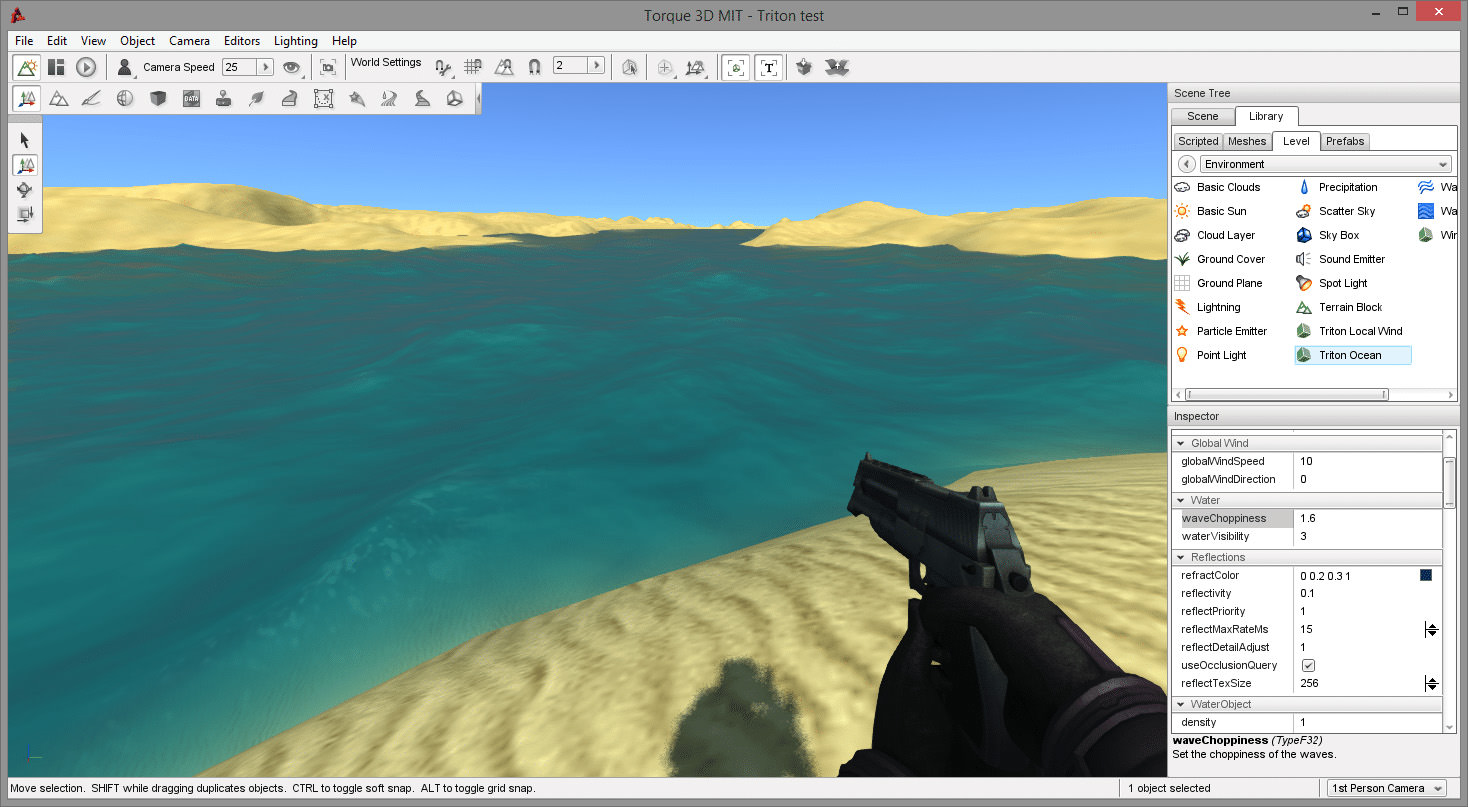Image resolution: width=1468 pixels, height=807 pixels.
Task: Collapse the Global Wind section
Action: [1181, 443]
